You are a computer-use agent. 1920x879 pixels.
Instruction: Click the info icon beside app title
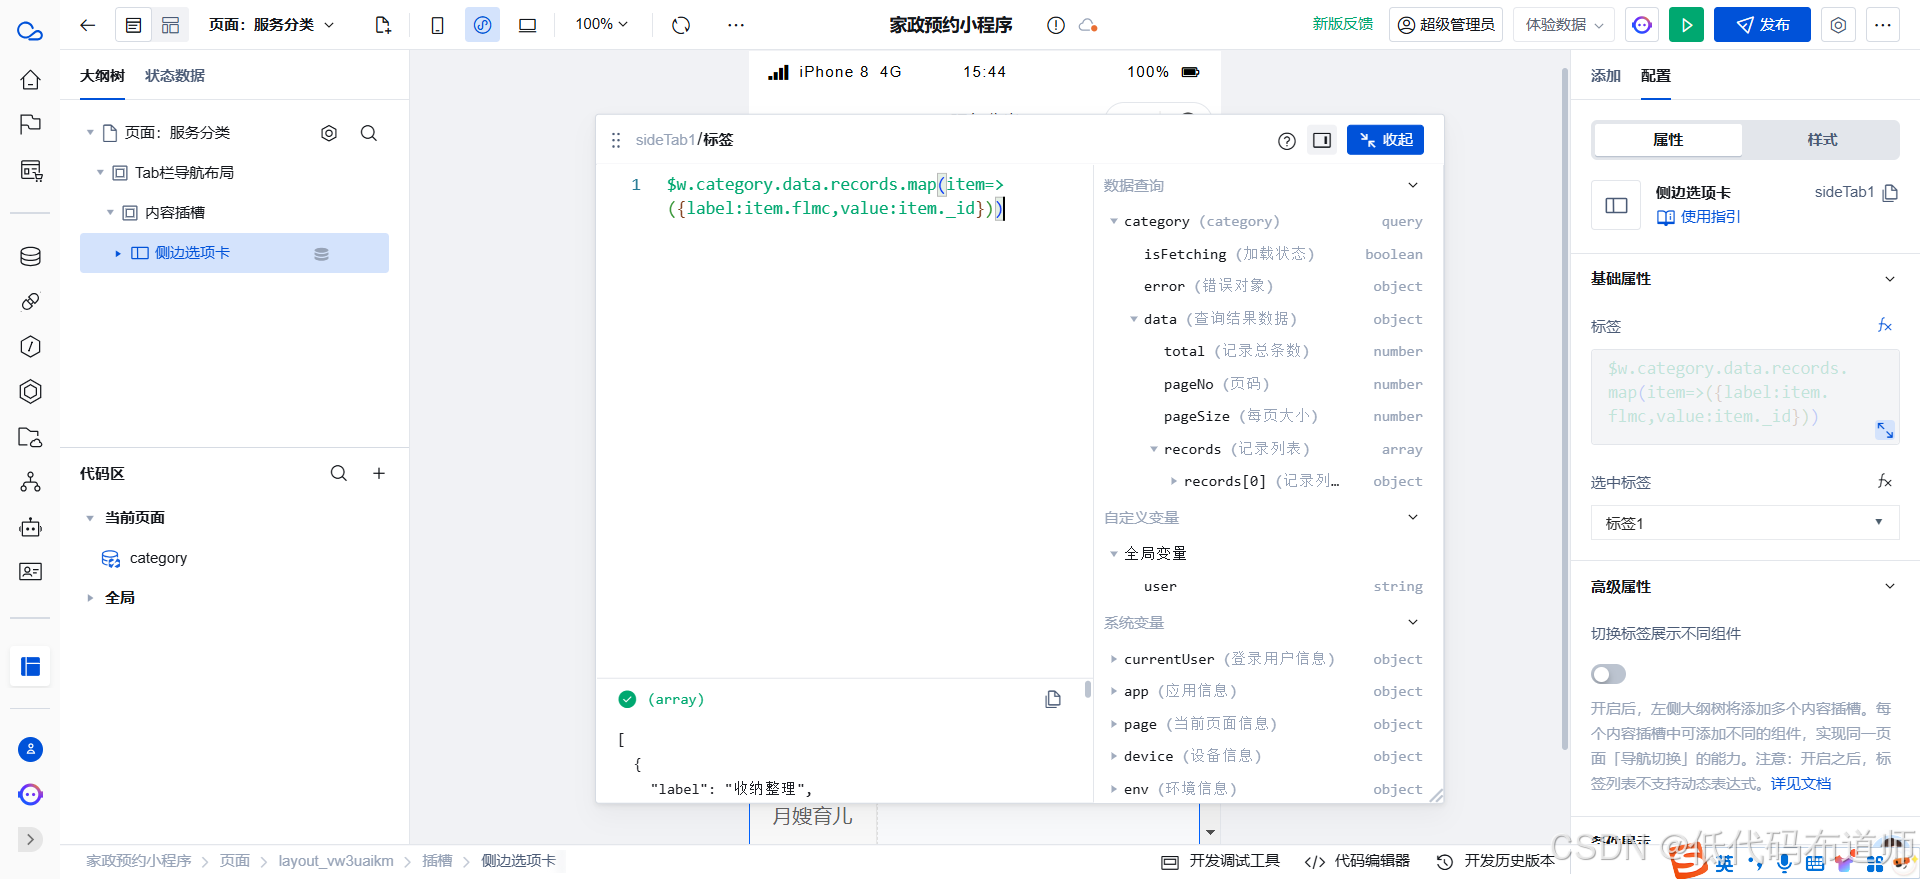click(x=1056, y=25)
